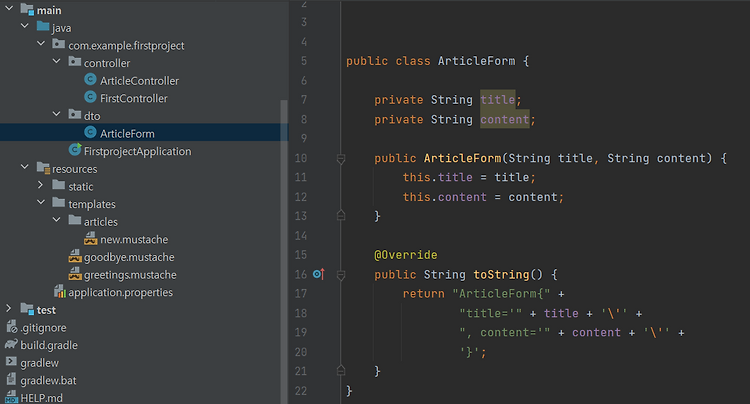
Task: Click the java folder icon
Action: click(x=43, y=26)
